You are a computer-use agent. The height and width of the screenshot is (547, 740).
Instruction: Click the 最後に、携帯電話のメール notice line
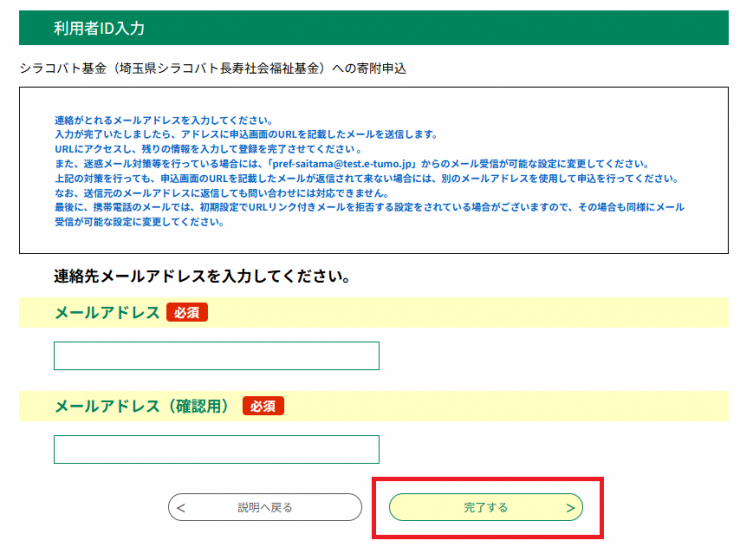(369, 208)
